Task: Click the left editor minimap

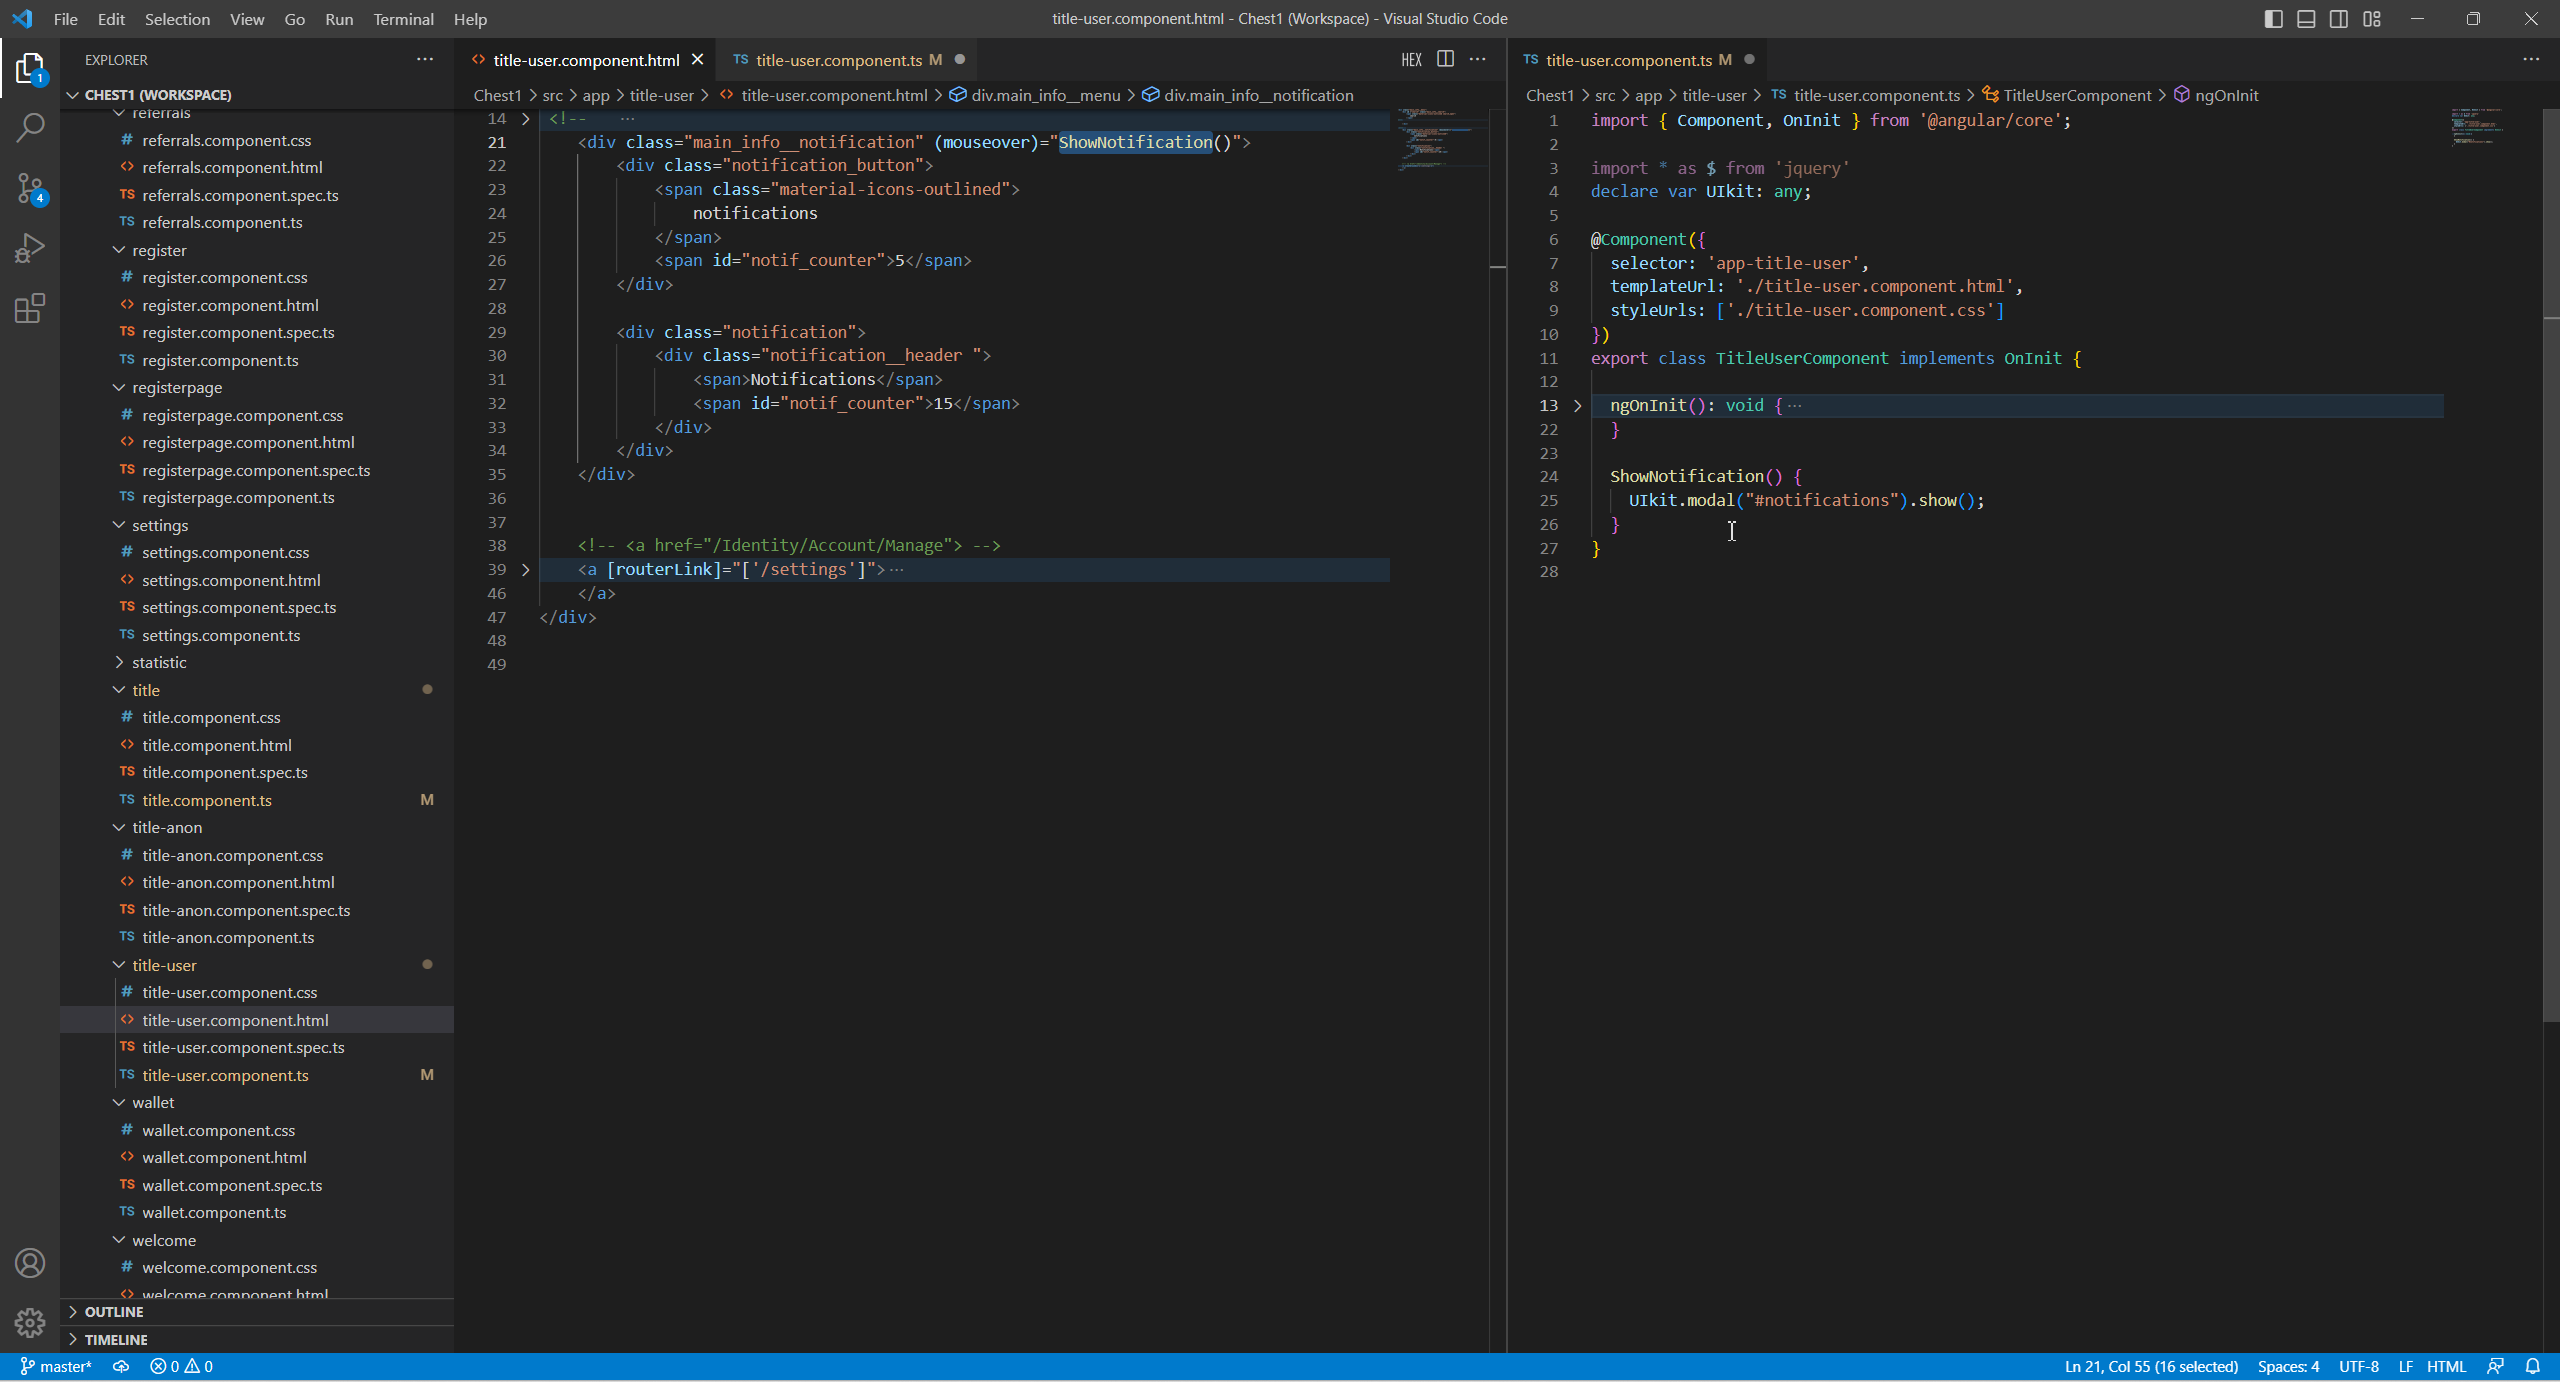Action: click(x=1440, y=140)
